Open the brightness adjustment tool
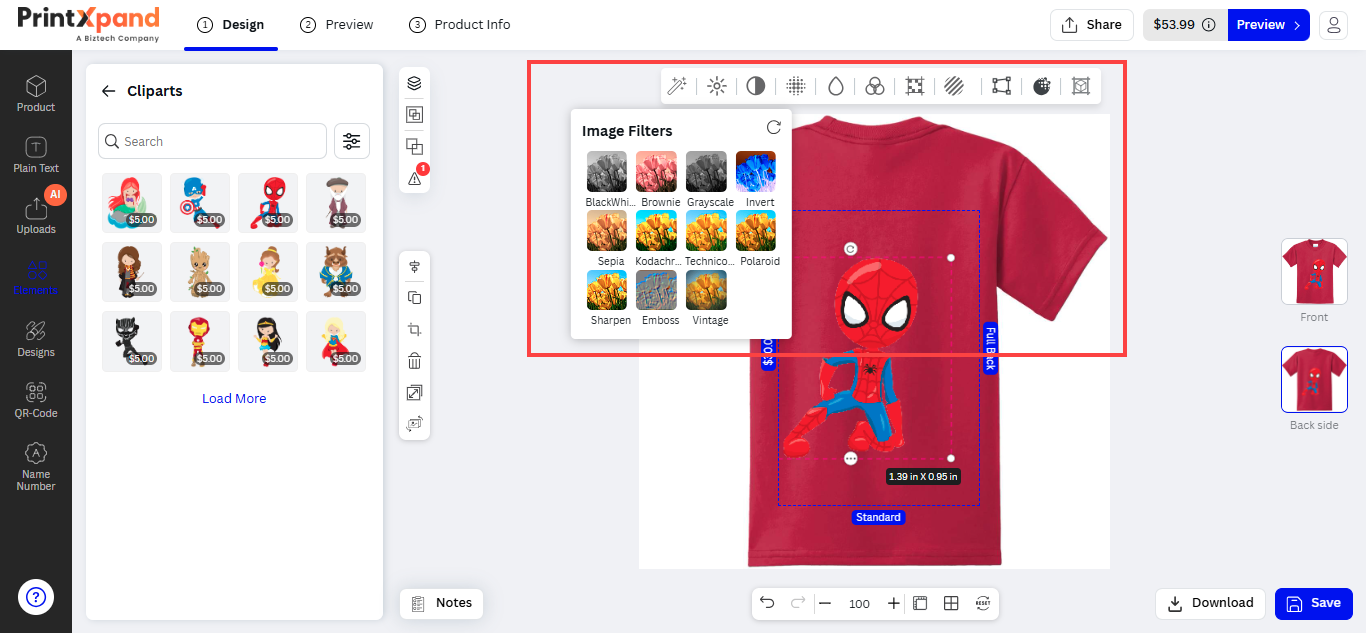This screenshot has width=1366, height=633. [x=716, y=86]
